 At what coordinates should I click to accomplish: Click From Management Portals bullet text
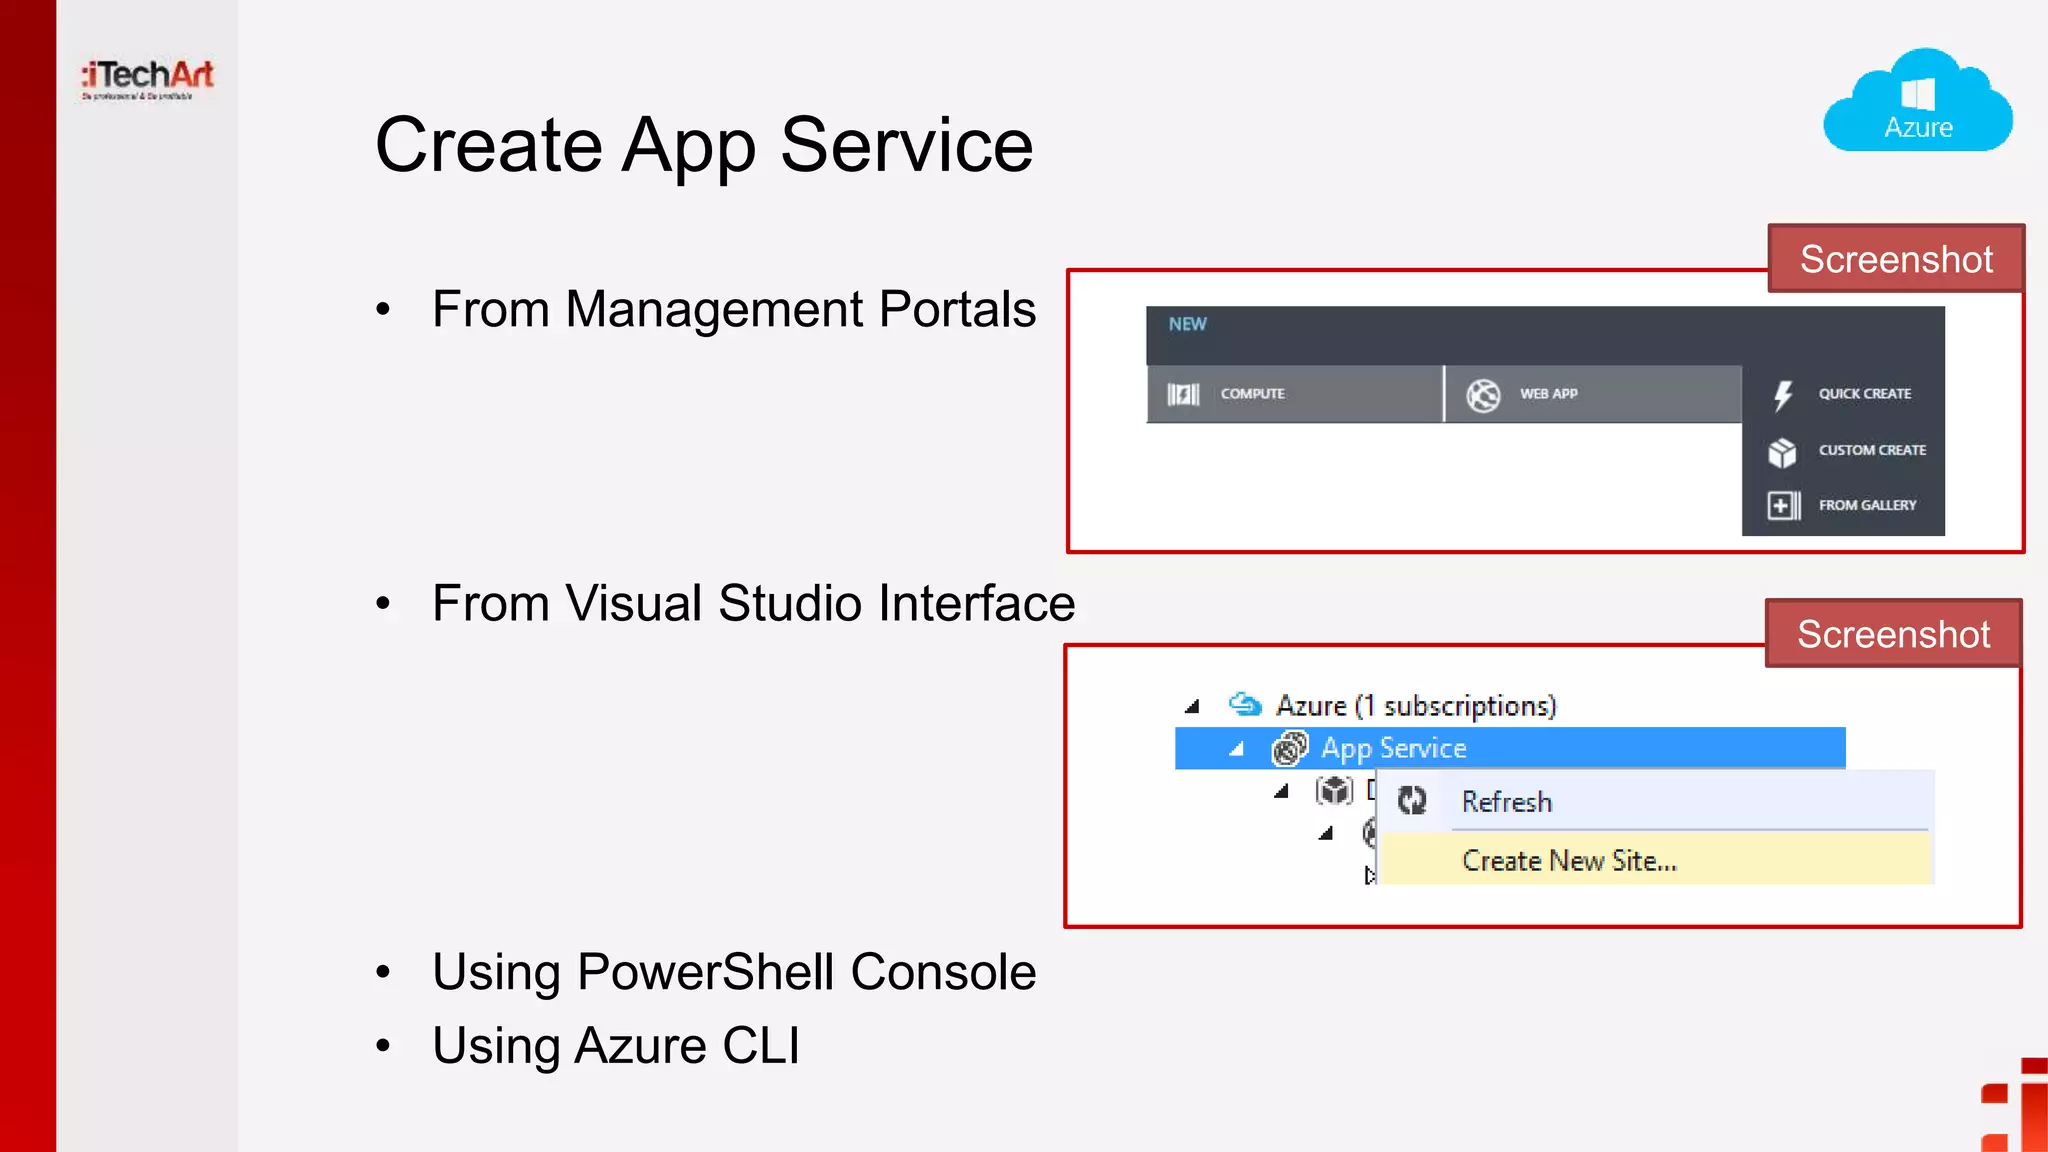point(734,309)
